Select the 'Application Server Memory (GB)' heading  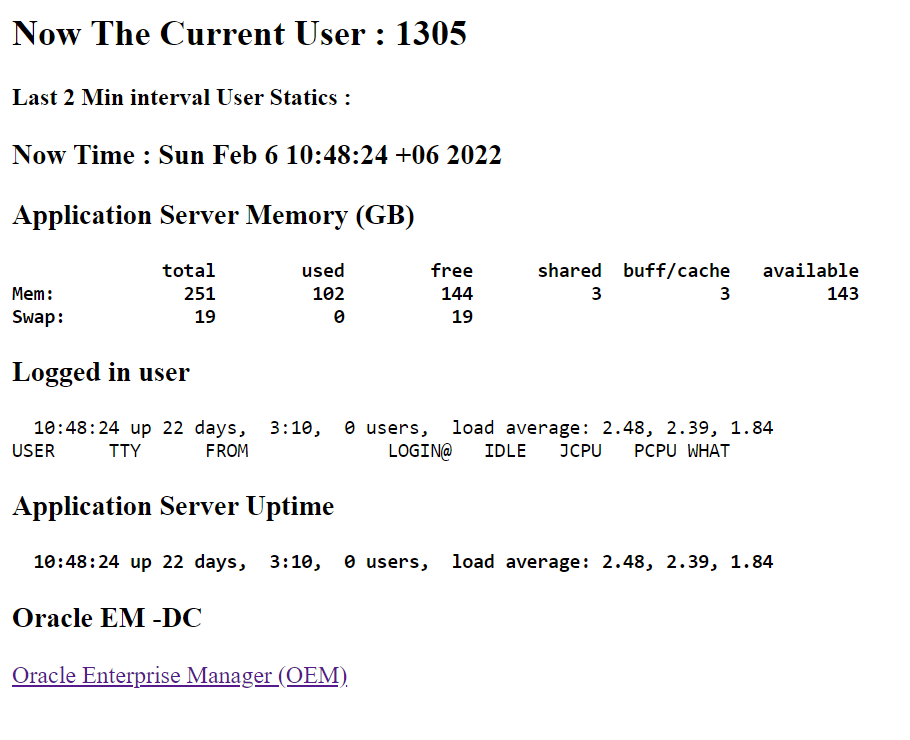point(213,215)
